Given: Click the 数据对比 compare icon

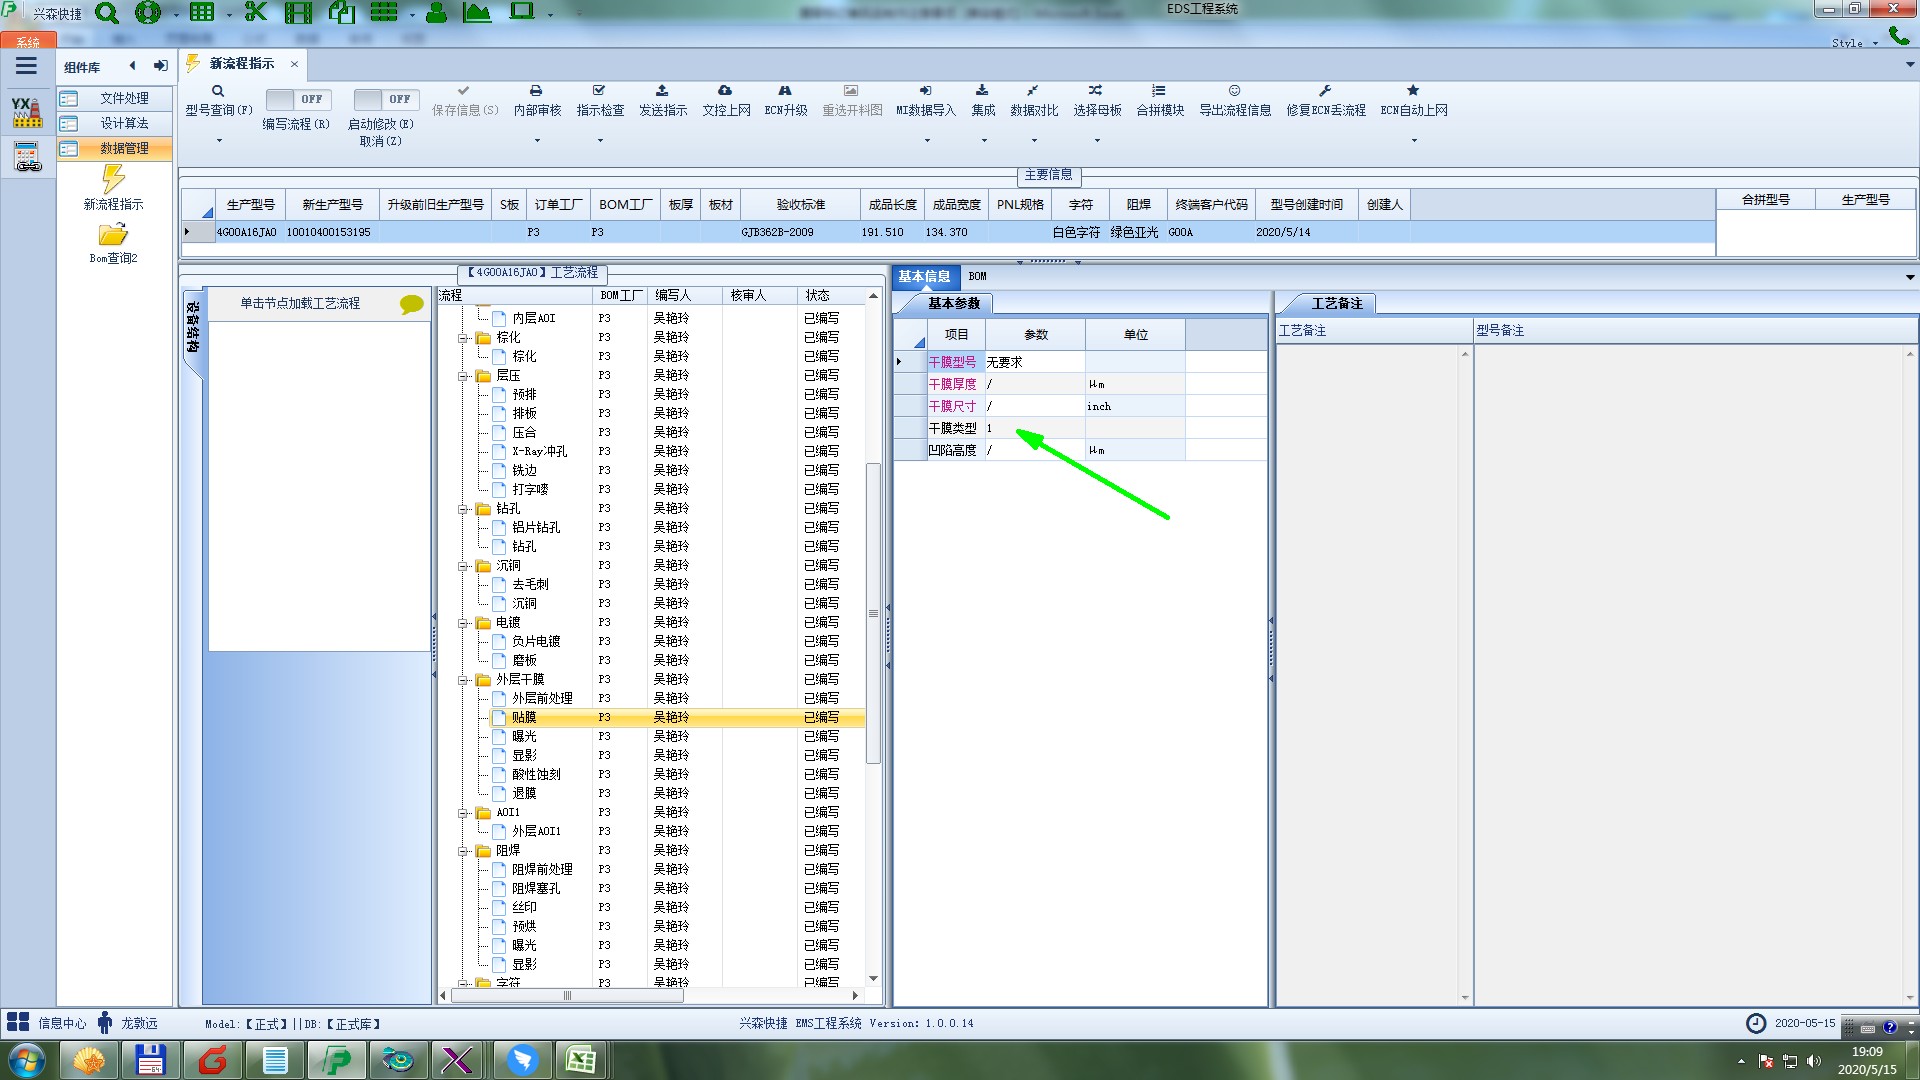Looking at the screenshot, I should [1033, 91].
